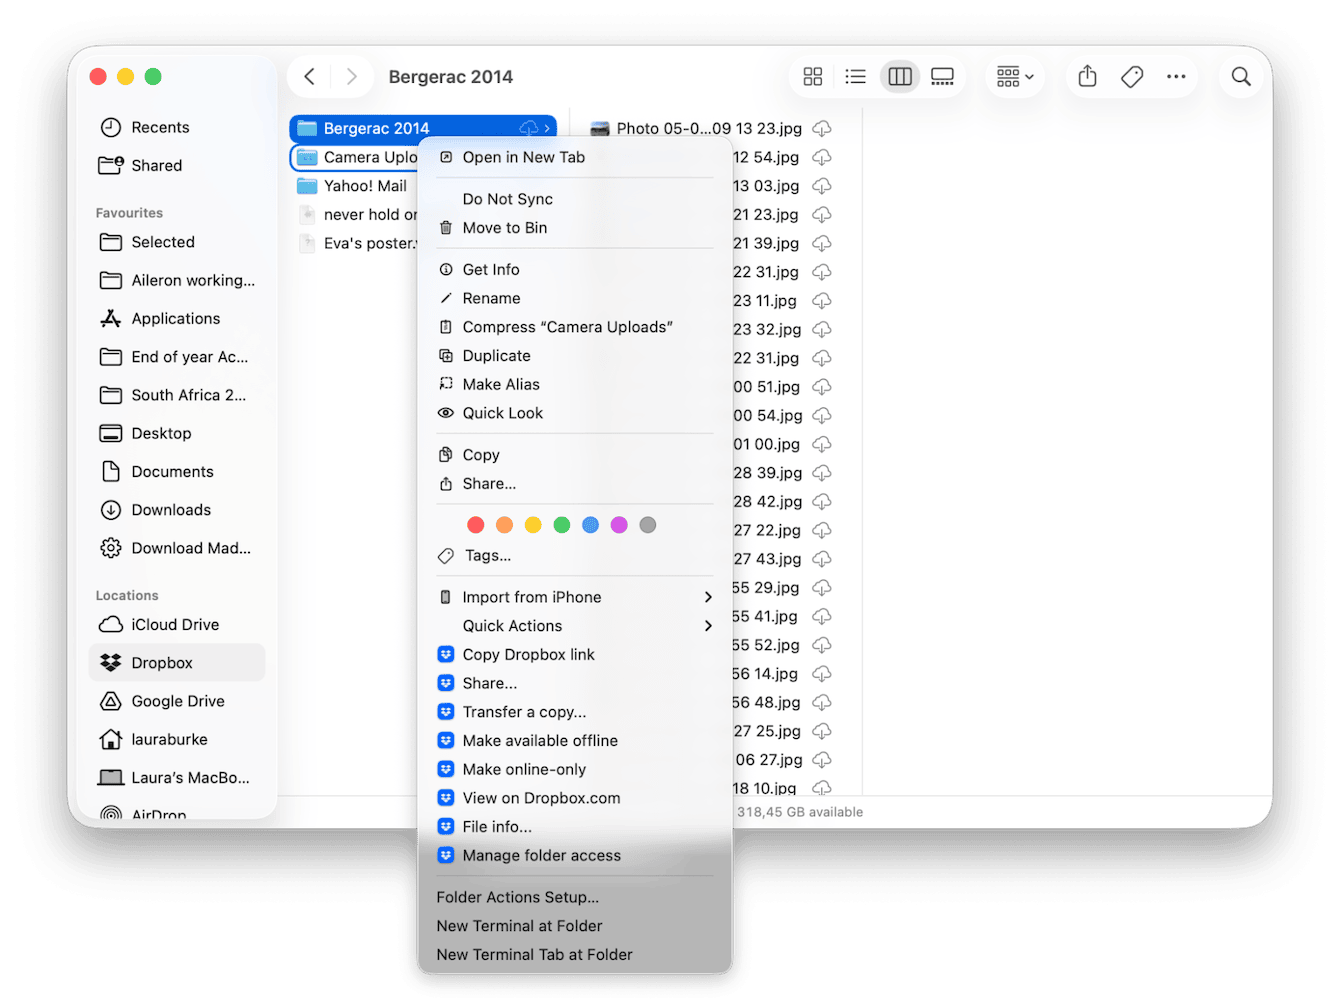Switch to list view in the toolbar

tap(855, 76)
